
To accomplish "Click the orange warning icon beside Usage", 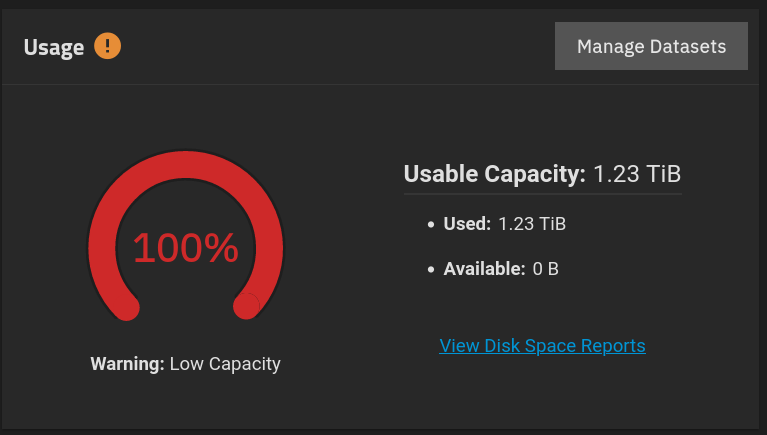I will point(108,46).
